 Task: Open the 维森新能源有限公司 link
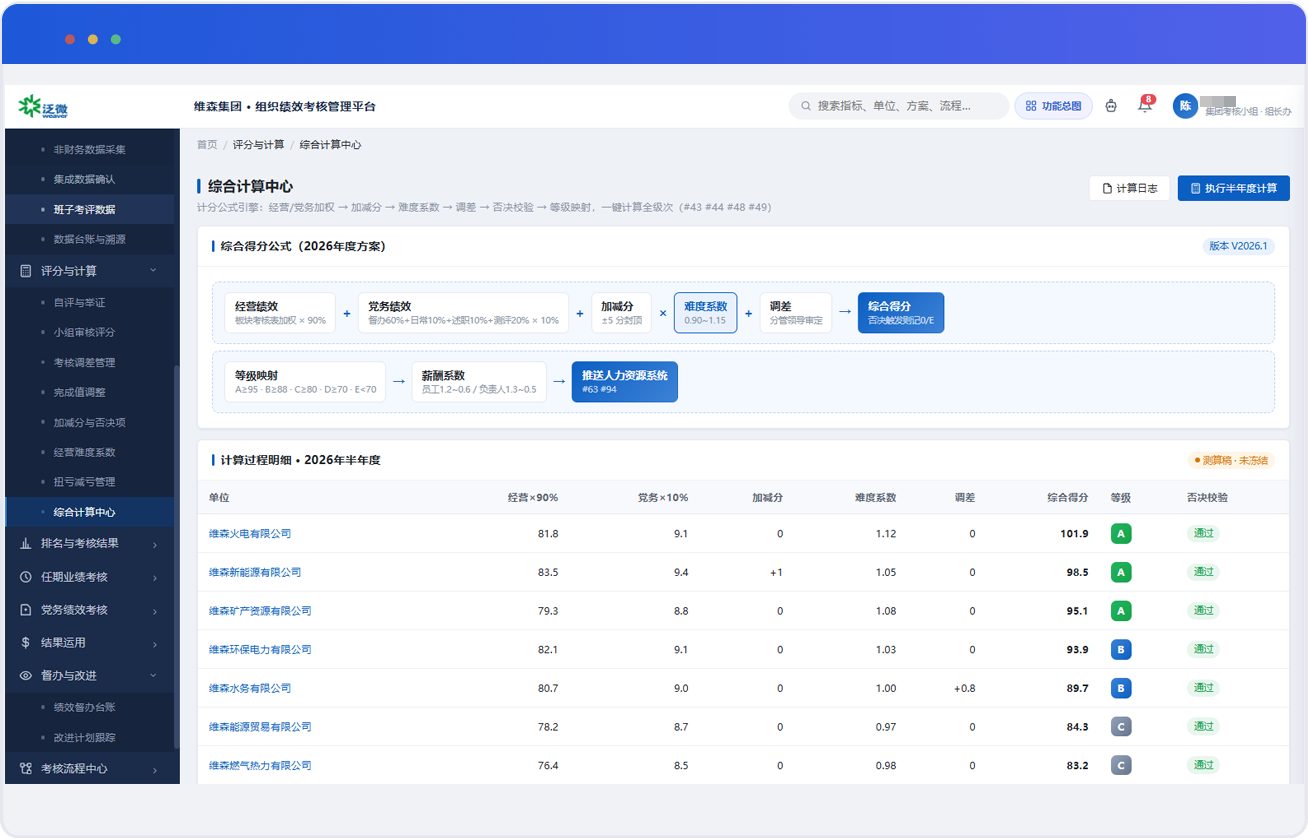tap(255, 573)
